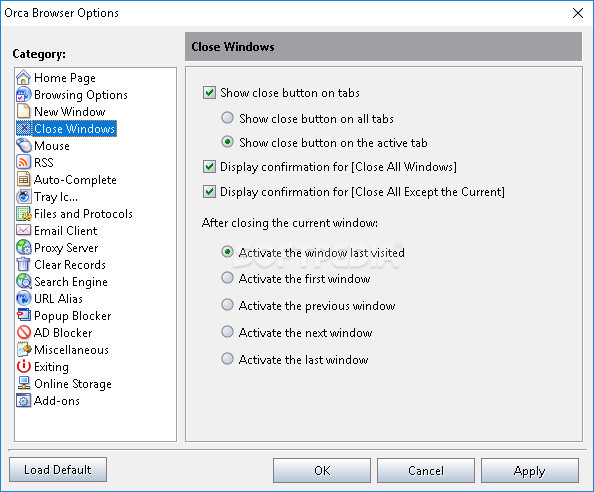The image size is (594, 492).
Task: Apply the current settings
Action: pos(530,471)
